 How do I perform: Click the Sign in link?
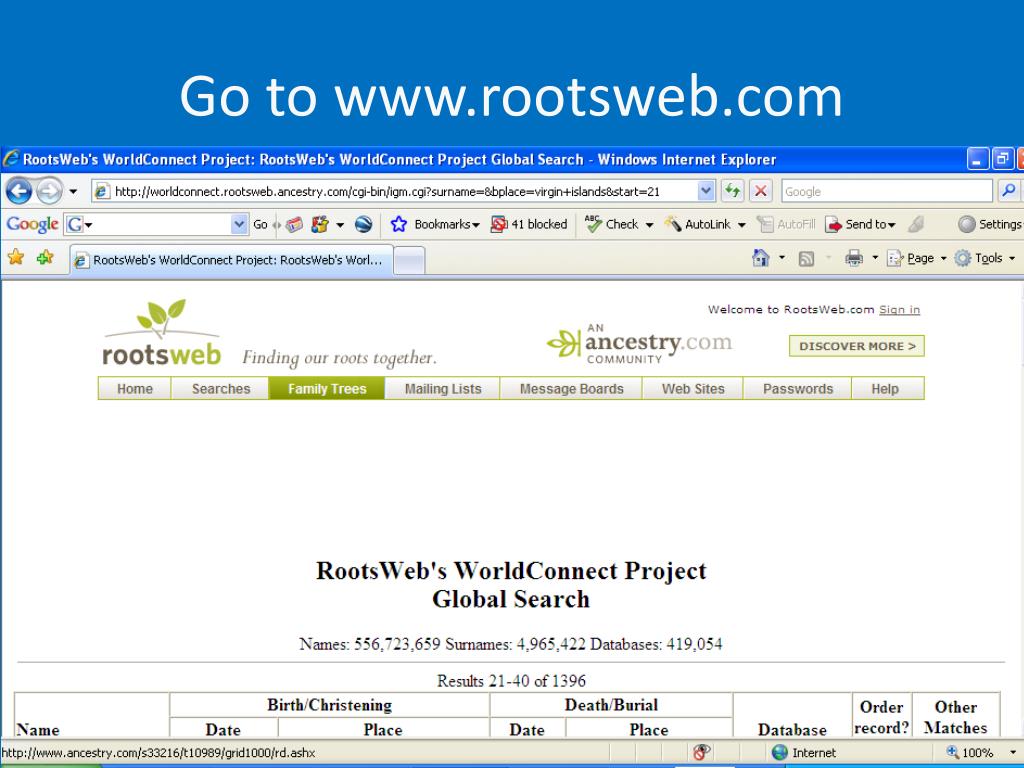click(x=899, y=310)
